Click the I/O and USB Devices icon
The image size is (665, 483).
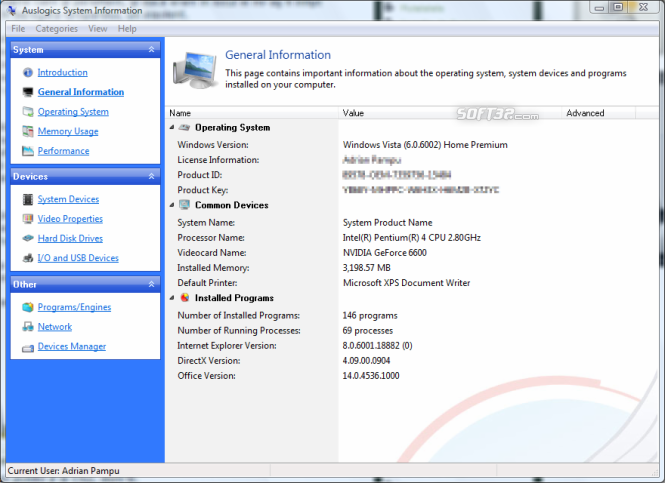coord(28,258)
